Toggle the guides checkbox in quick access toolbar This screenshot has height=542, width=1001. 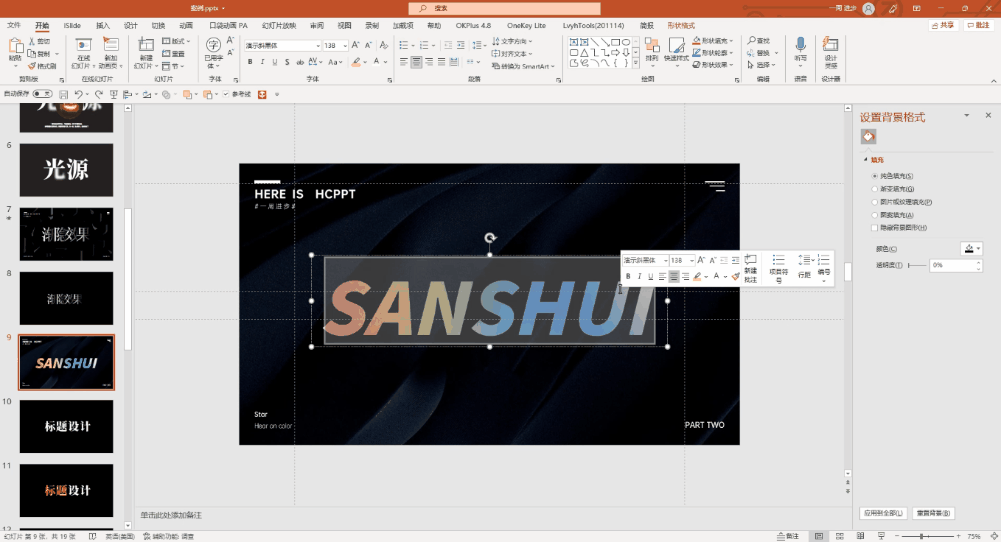pyautogui.click(x=225, y=94)
